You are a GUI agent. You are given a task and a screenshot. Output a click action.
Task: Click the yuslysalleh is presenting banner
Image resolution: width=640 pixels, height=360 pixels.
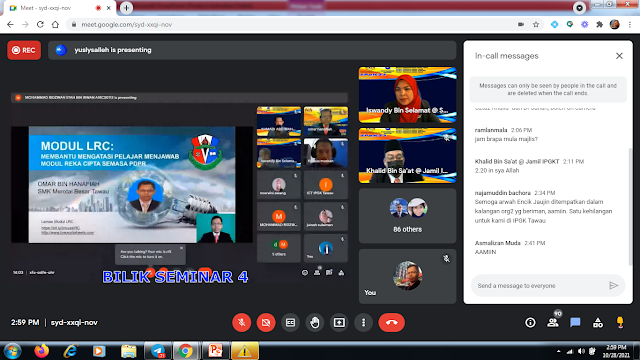pyautogui.click(x=252, y=50)
